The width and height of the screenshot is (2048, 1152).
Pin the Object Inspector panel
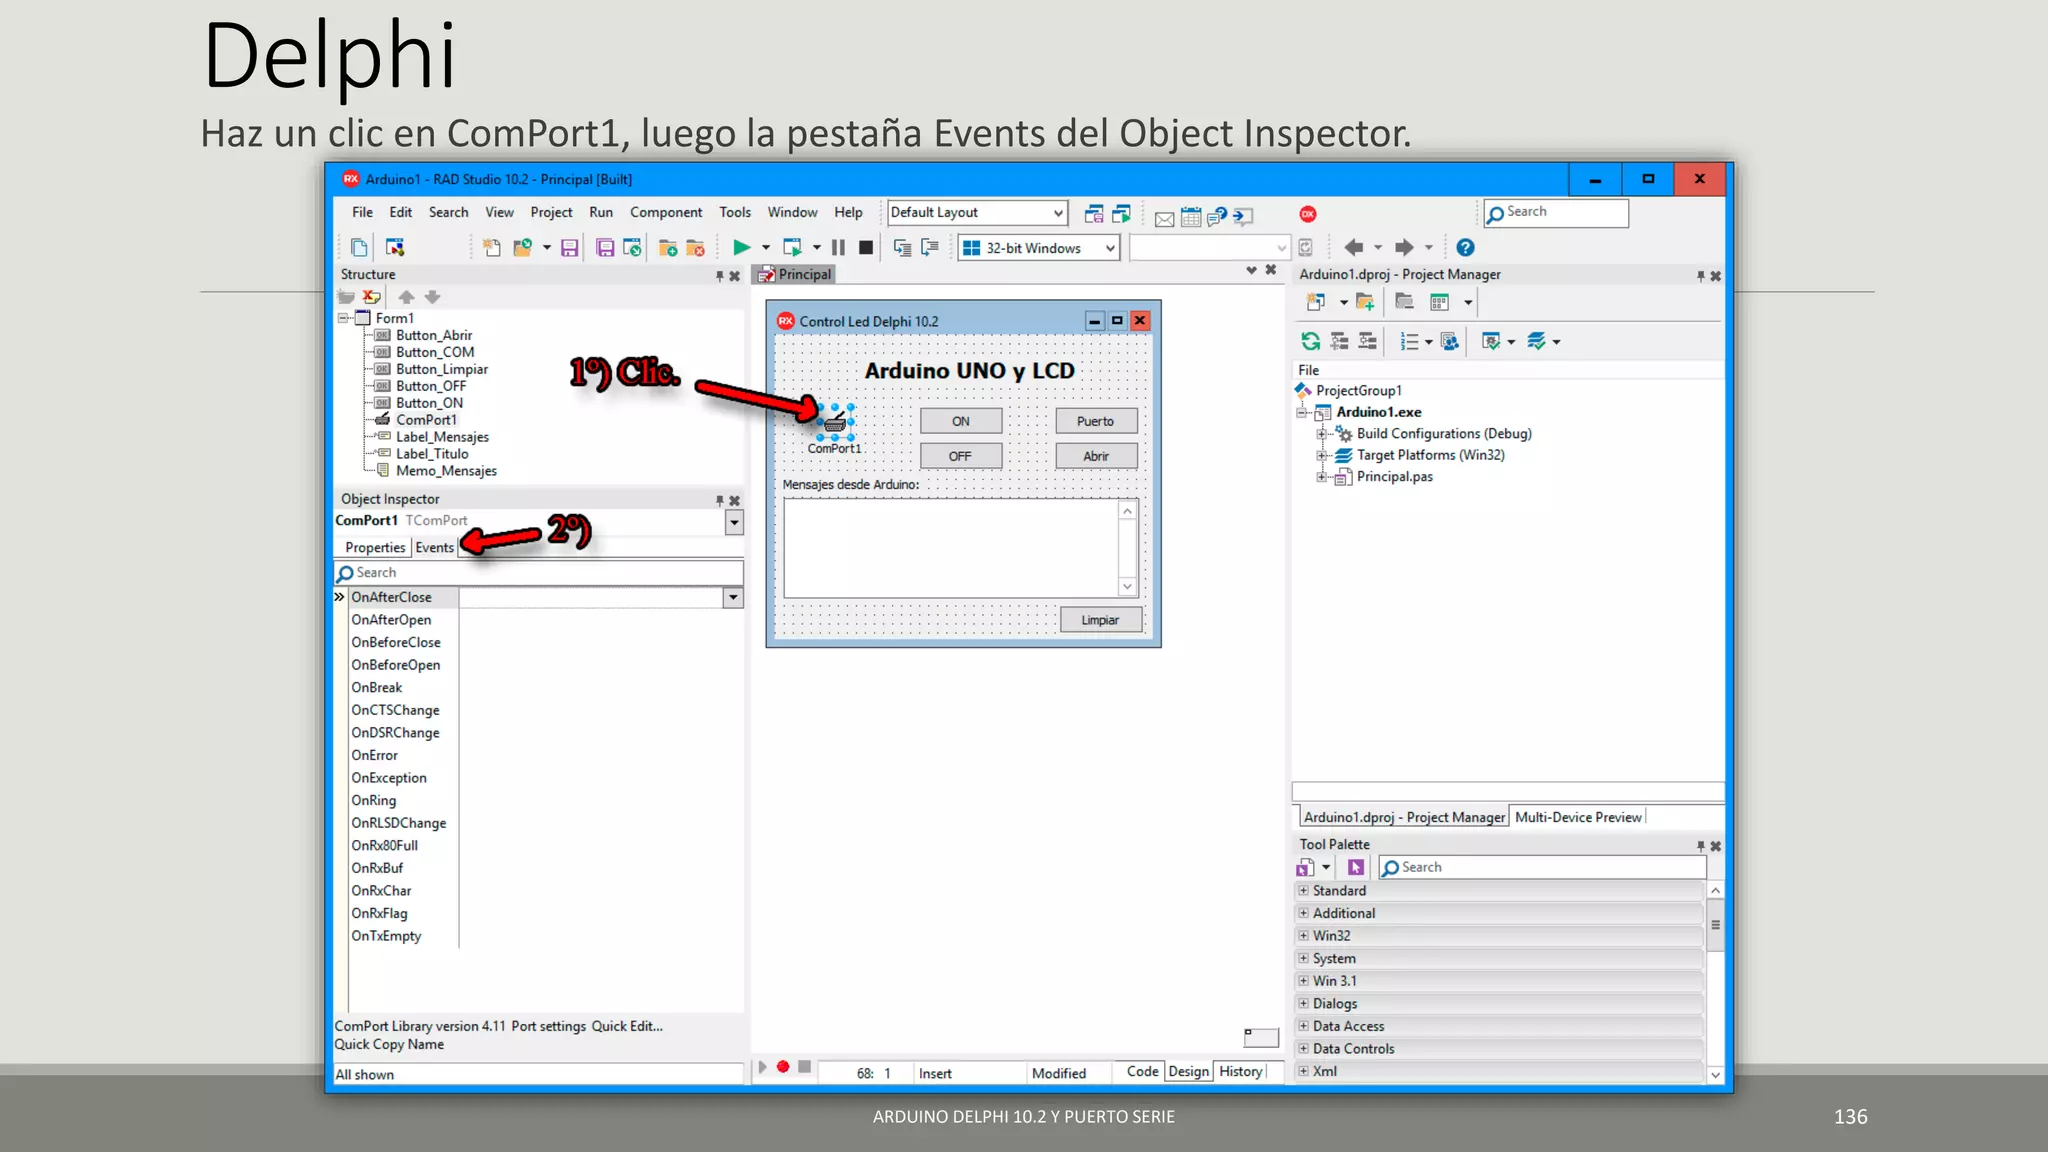(x=719, y=500)
